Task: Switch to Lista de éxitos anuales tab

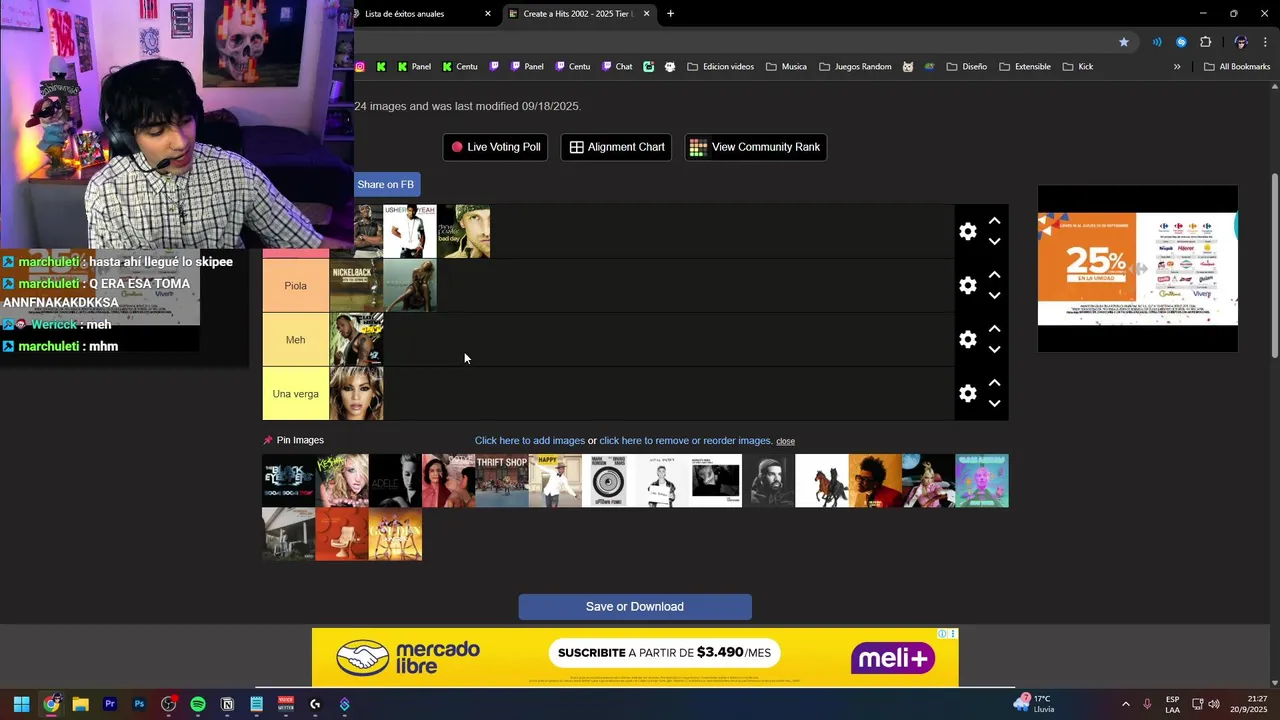Action: point(420,14)
